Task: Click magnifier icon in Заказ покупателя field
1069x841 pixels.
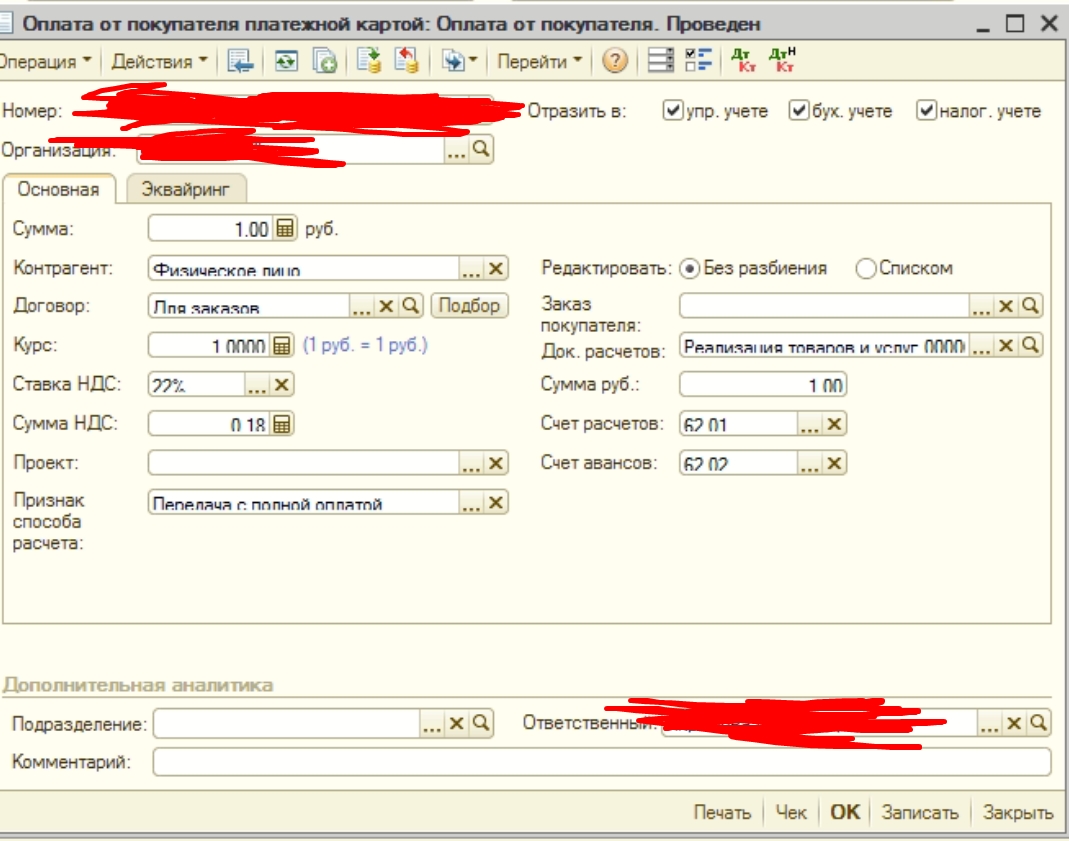Action: (1031, 306)
